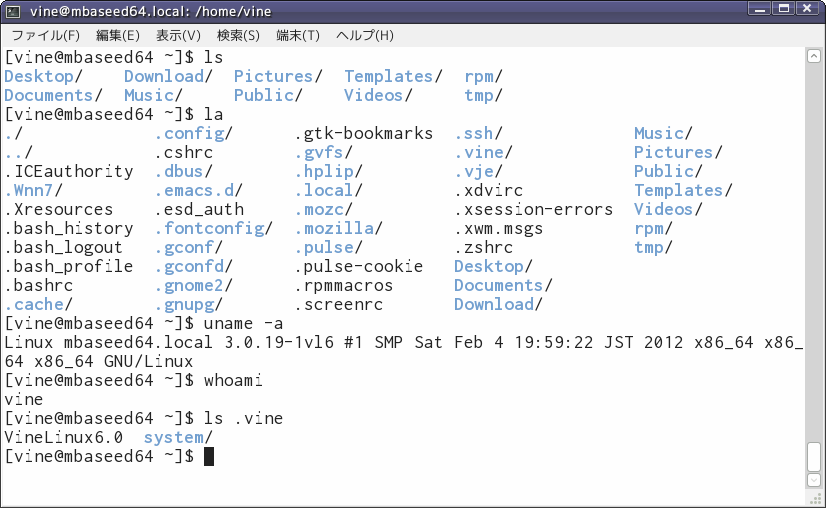This screenshot has width=826, height=508.
Task: Click the .emacs.d directory entry
Action: point(199,191)
